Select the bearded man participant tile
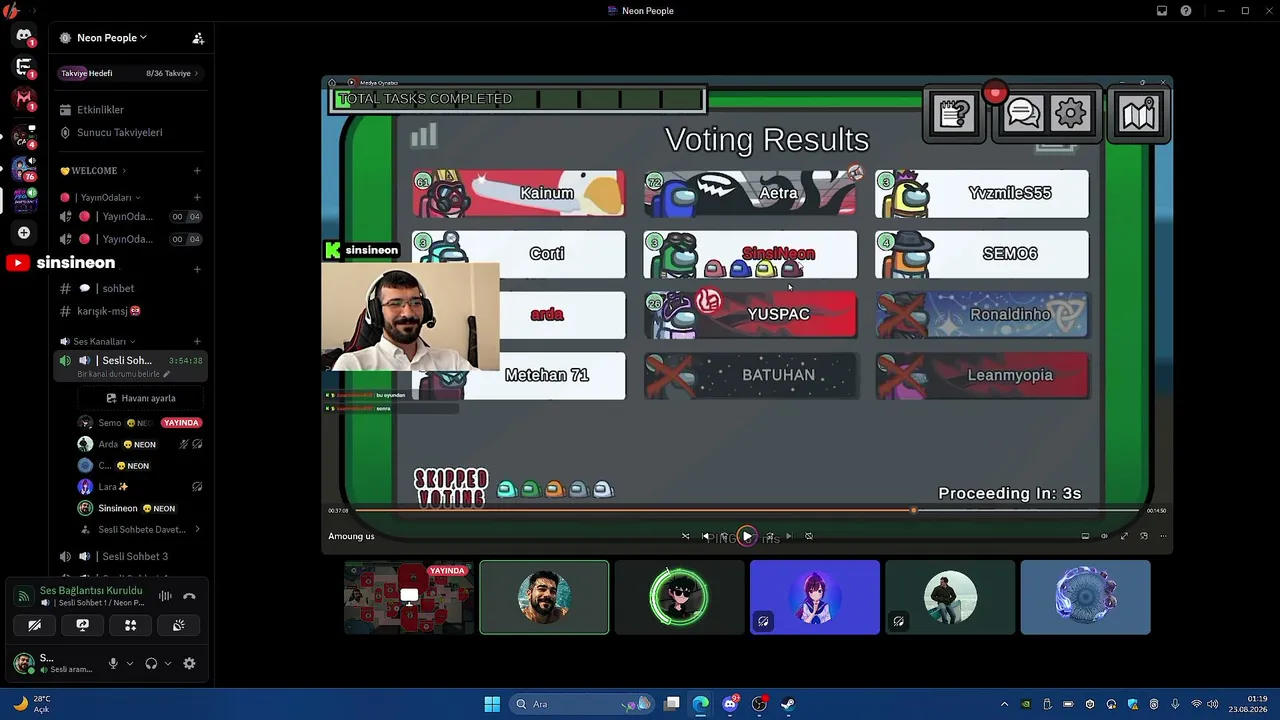This screenshot has height=720, width=1280. click(544, 597)
